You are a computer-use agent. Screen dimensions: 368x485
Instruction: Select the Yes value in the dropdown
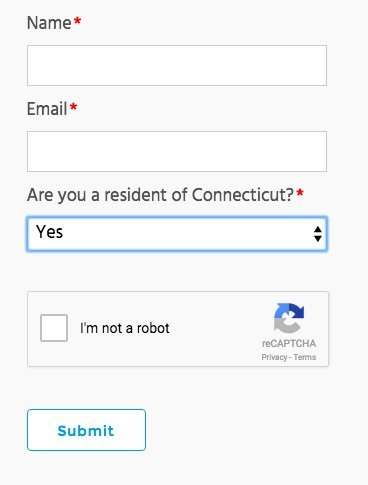coord(49,232)
